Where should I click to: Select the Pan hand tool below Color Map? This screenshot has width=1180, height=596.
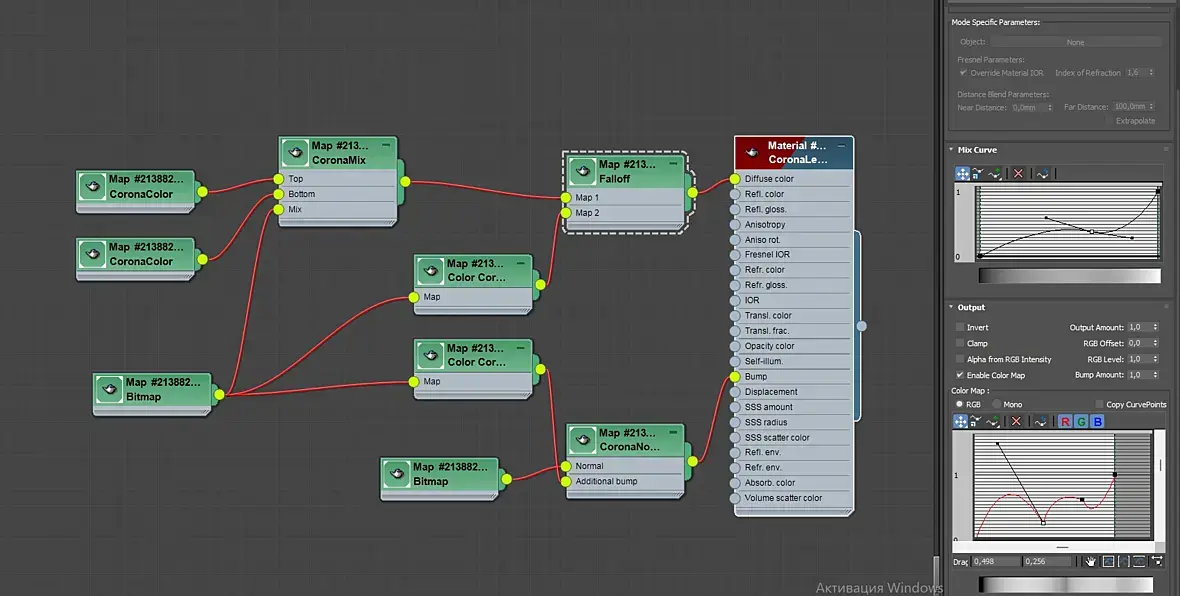(x=1090, y=561)
